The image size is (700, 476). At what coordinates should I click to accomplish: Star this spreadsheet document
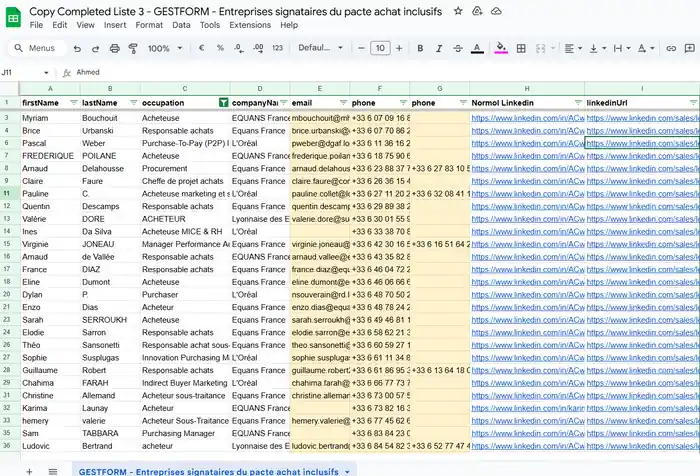tap(458, 11)
